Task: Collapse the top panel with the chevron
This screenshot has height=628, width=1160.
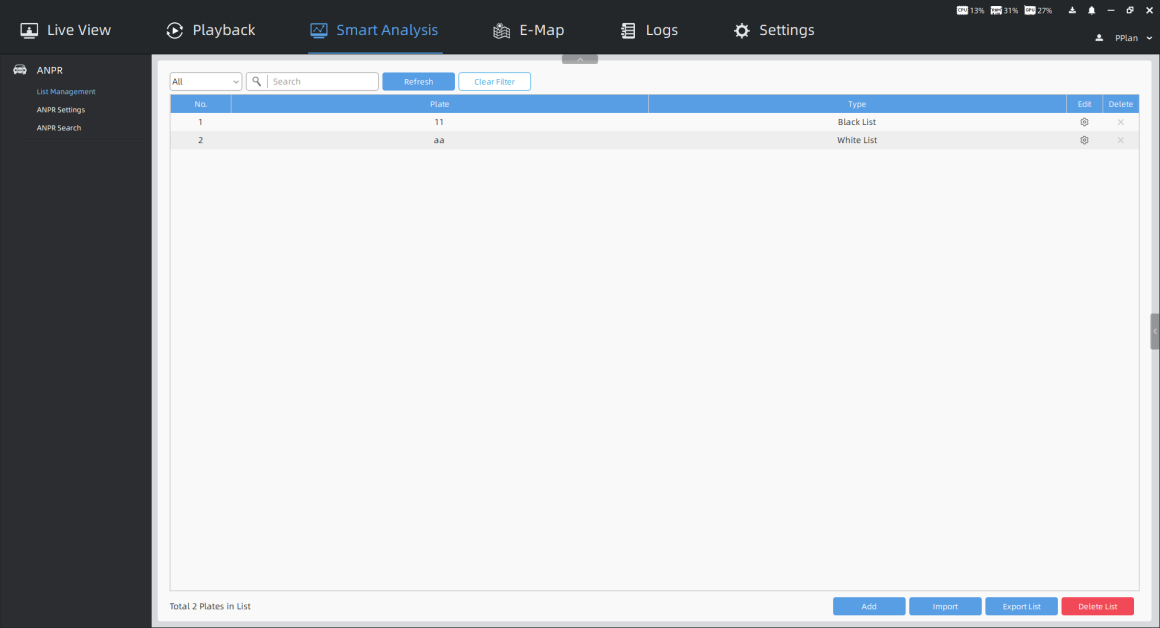Action: tap(580, 60)
